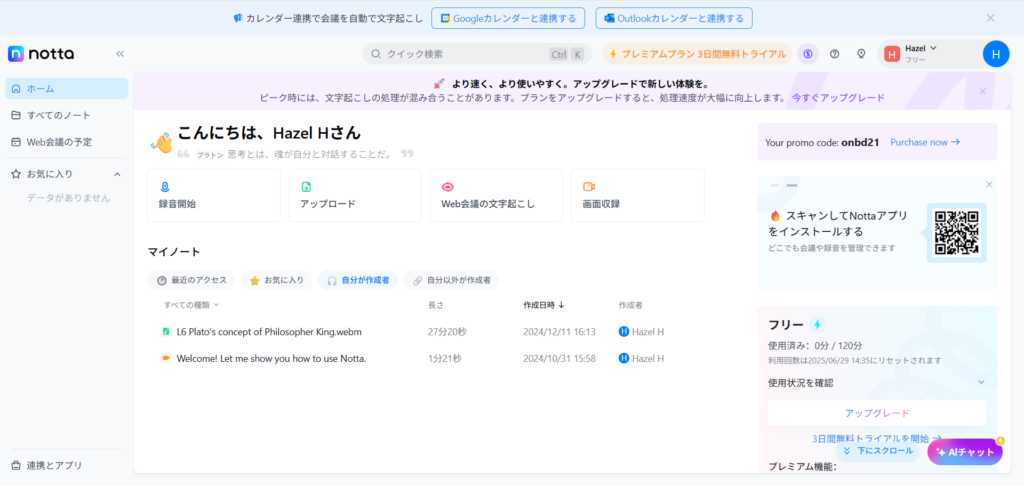This screenshot has width=1024, height=486.
Task: Click the Web会議の文字起こし card
Action: [496, 195]
